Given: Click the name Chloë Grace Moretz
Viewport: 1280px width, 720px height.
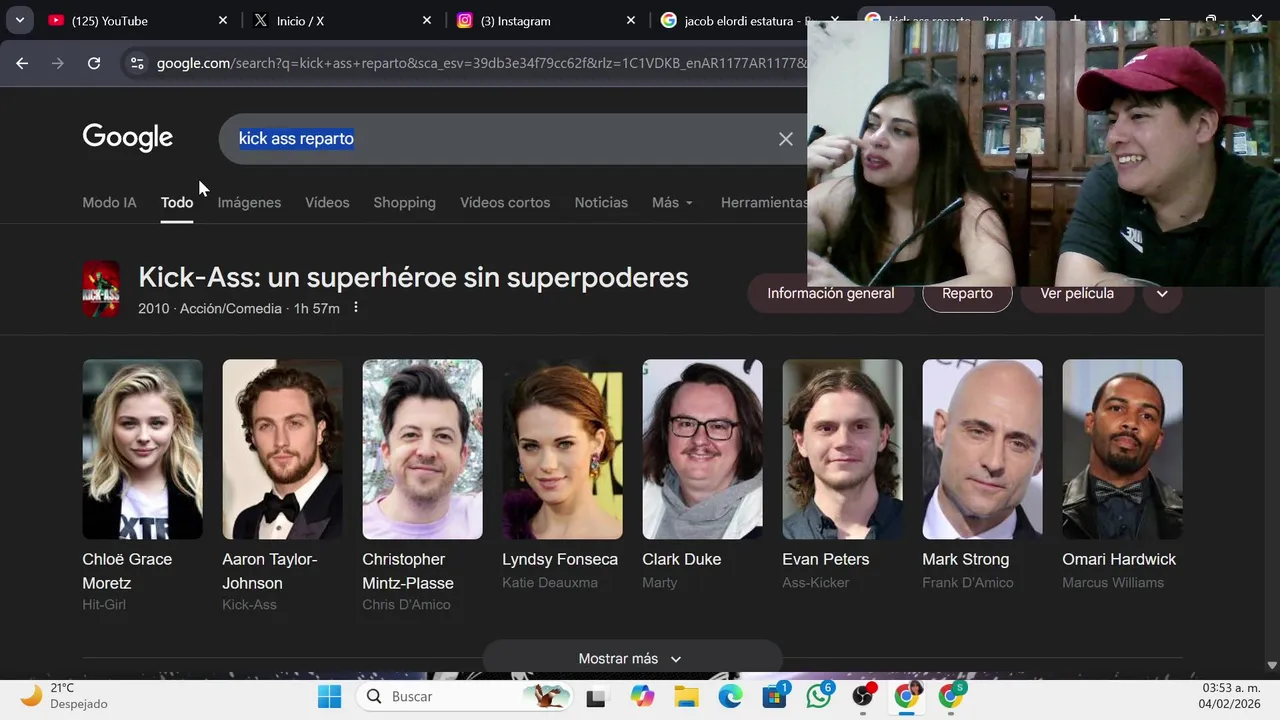Looking at the screenshot, I should [x=127, y=571].
